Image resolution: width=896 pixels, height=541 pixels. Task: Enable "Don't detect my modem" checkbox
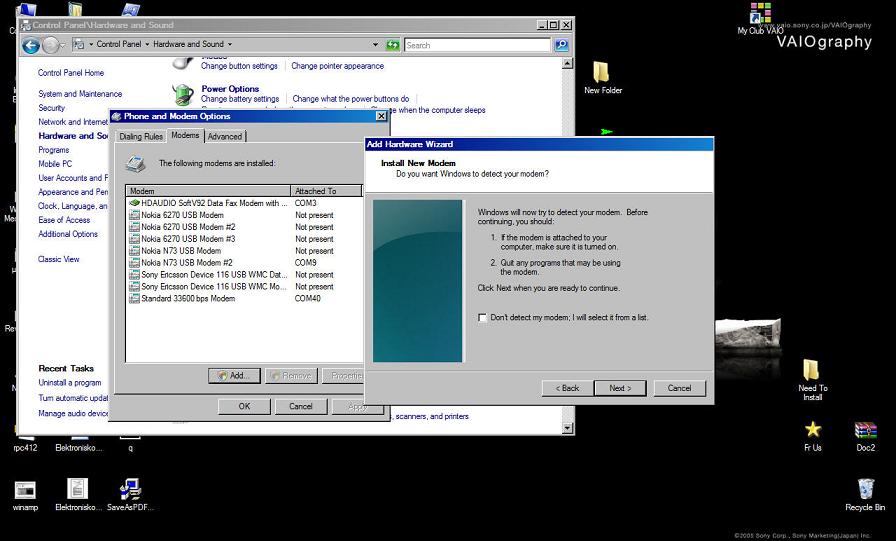pos(483,318)
